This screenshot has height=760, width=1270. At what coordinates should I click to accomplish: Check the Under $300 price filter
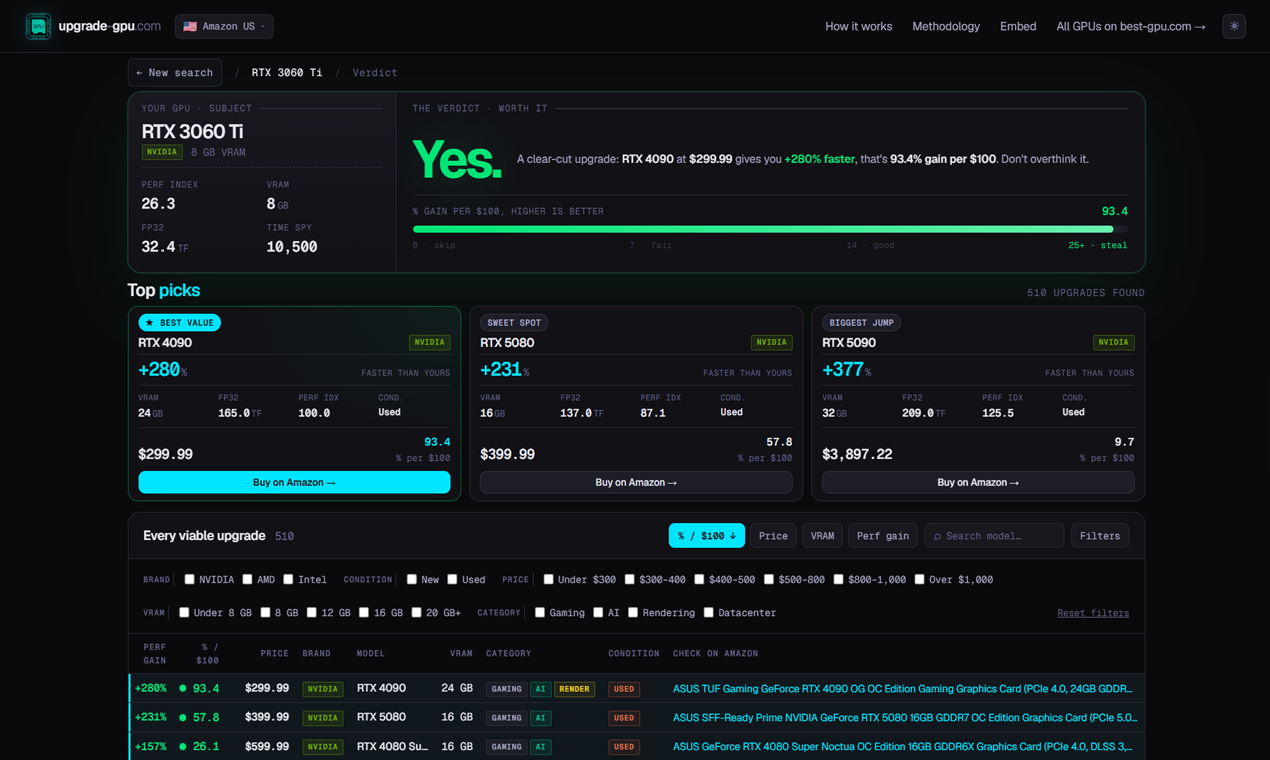click(x=548, y=579)
